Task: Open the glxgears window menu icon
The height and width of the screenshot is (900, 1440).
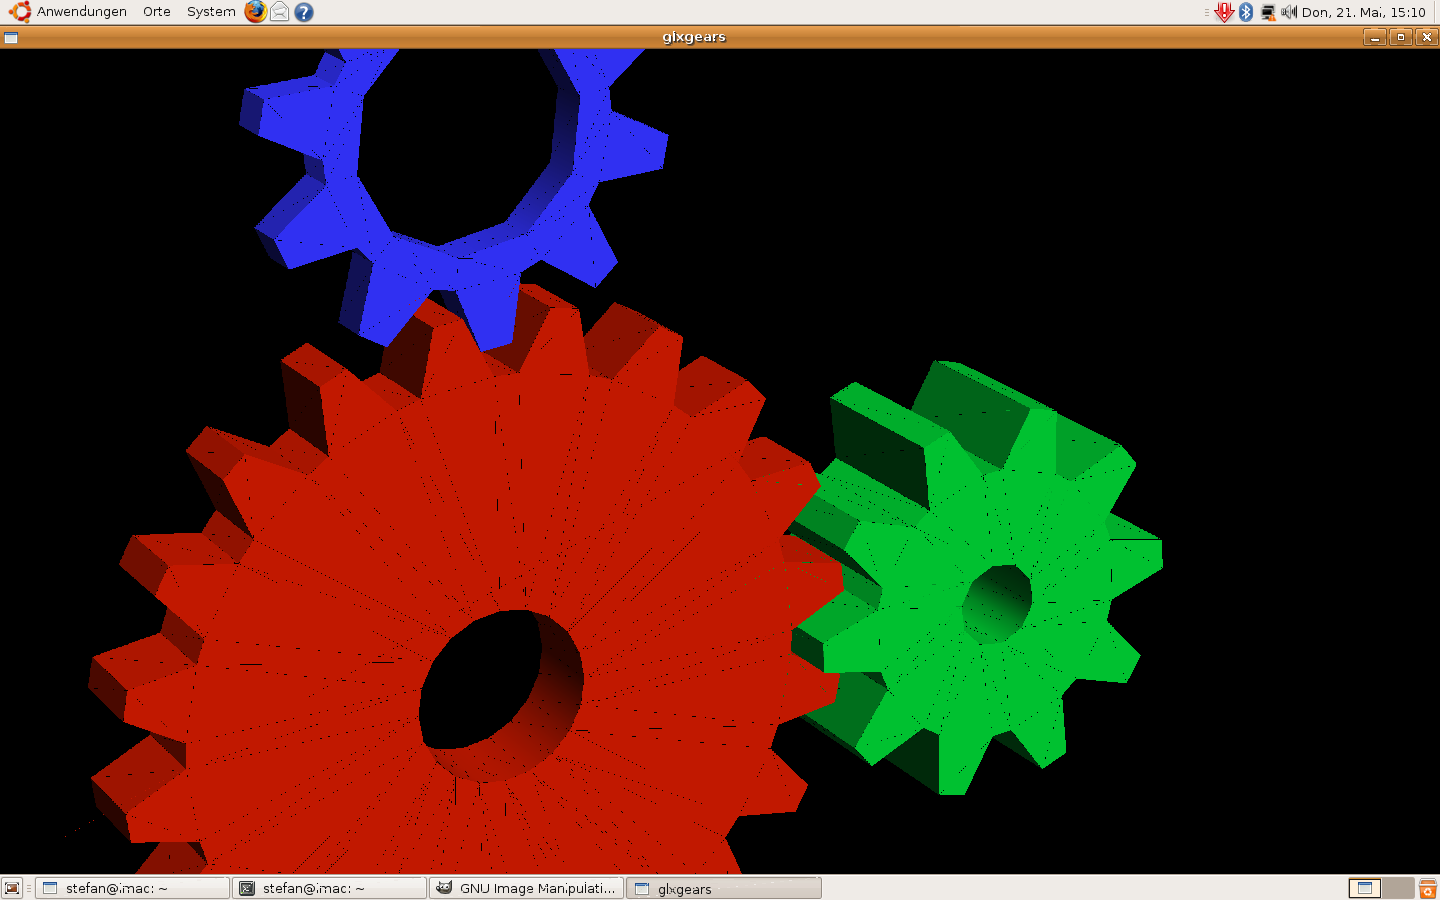Action: pos(11,38)
